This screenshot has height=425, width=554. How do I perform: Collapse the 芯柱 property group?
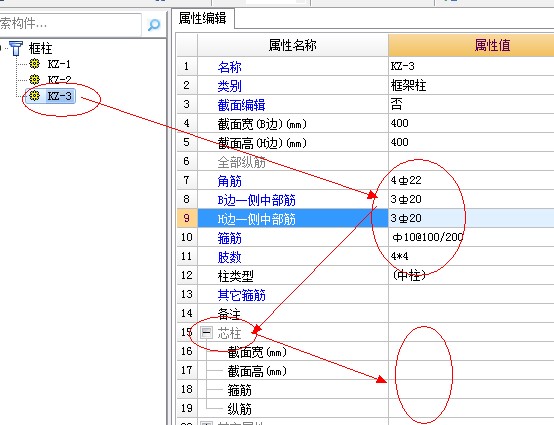point(206,332)
